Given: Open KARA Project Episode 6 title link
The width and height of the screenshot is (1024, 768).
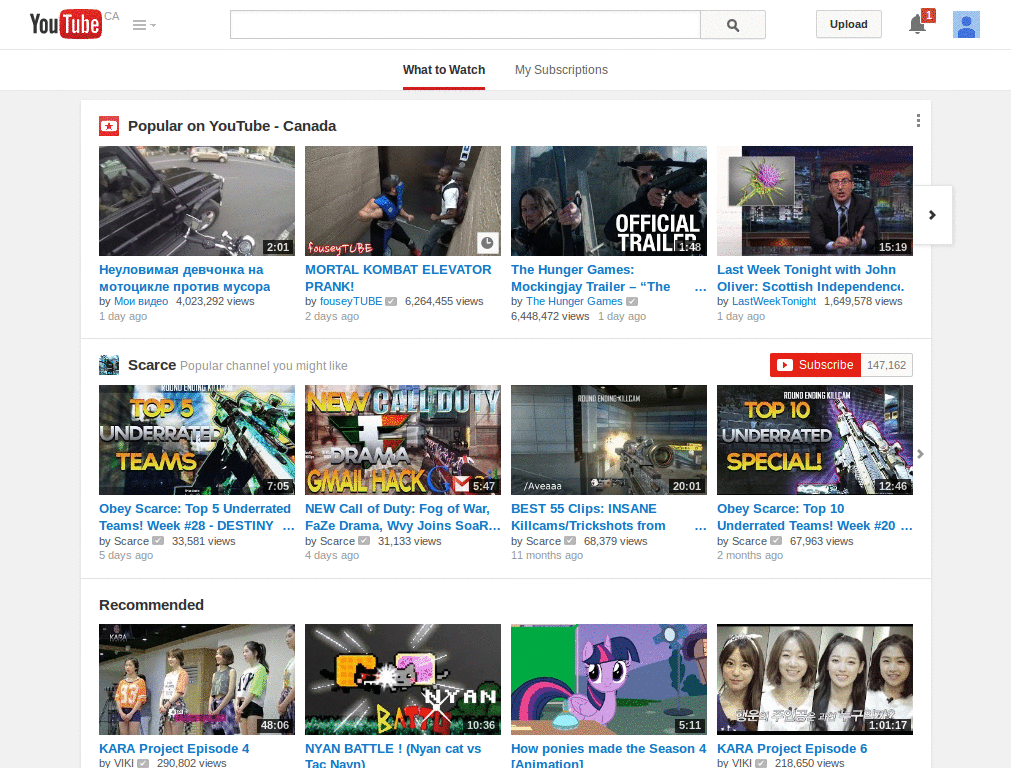Looking at the screenshot, I should point(792,749).
